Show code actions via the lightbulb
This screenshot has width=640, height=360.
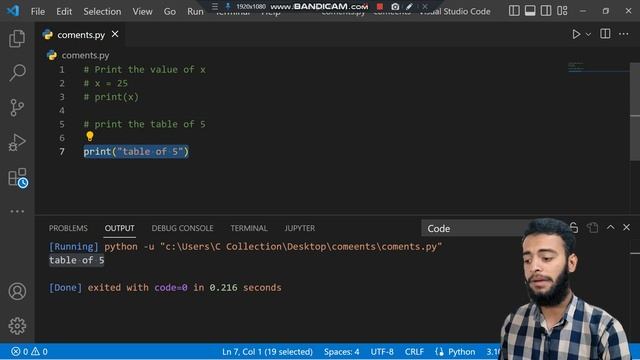click(90, 136)
